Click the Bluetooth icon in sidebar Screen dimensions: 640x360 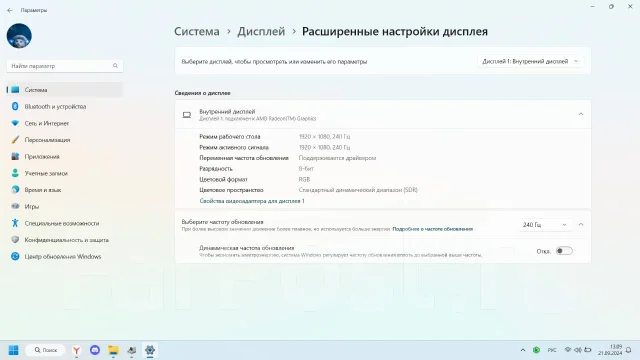[x=16, y=107]
